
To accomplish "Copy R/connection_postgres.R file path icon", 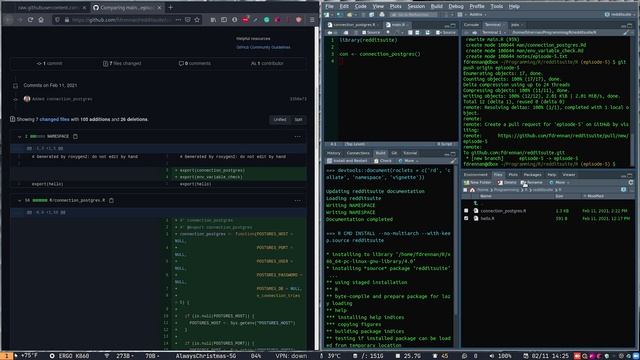I will pos(111,200).
